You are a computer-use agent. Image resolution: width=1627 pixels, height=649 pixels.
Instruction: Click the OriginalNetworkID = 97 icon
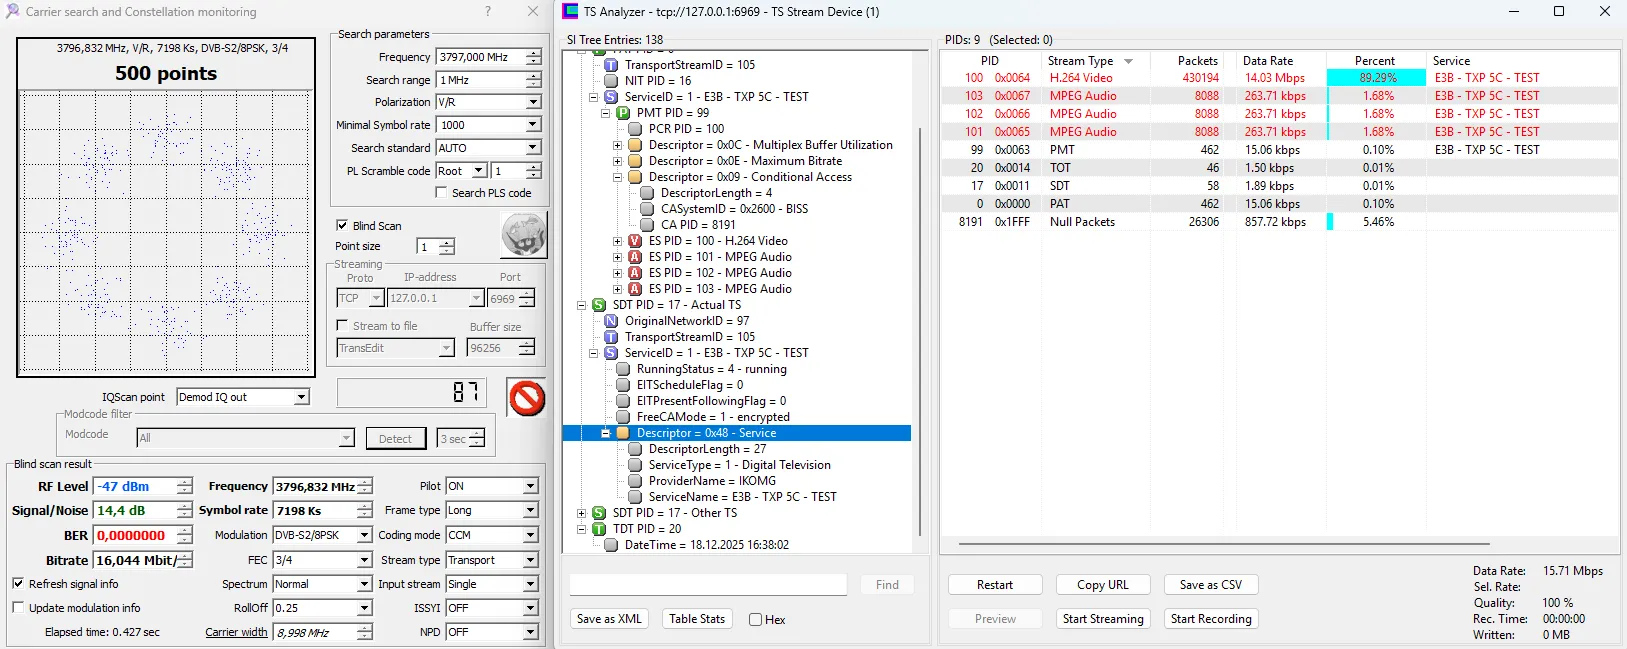(x=611, y=321)
